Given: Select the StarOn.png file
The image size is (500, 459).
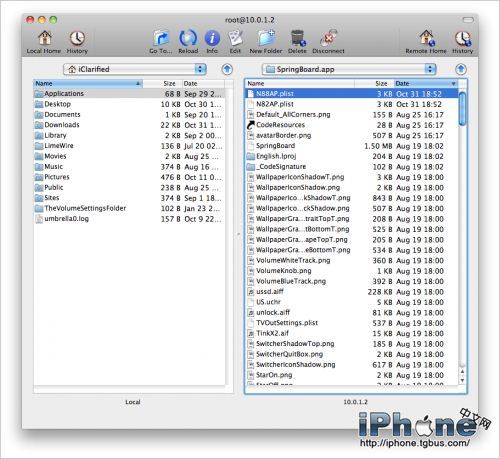Looking at the screenshot, I should click(x=352, y=375).
